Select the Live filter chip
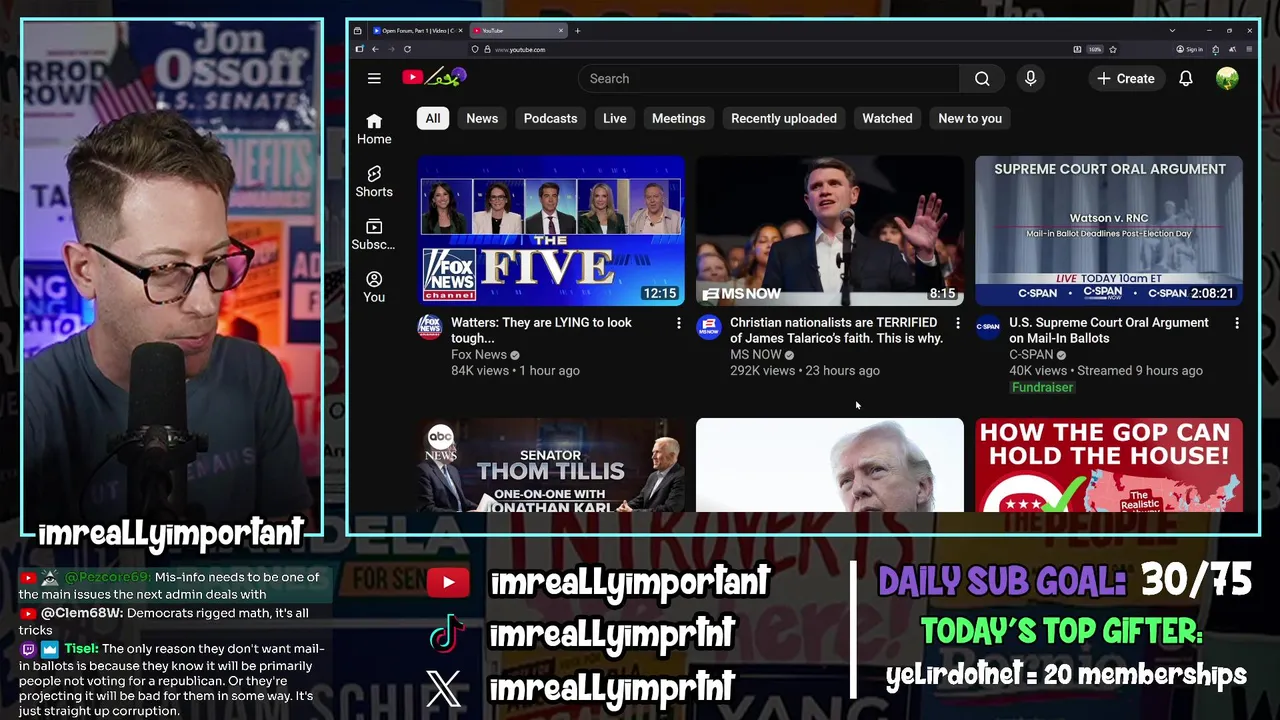This screenshot has height=720, width=1280. (614, 118)
